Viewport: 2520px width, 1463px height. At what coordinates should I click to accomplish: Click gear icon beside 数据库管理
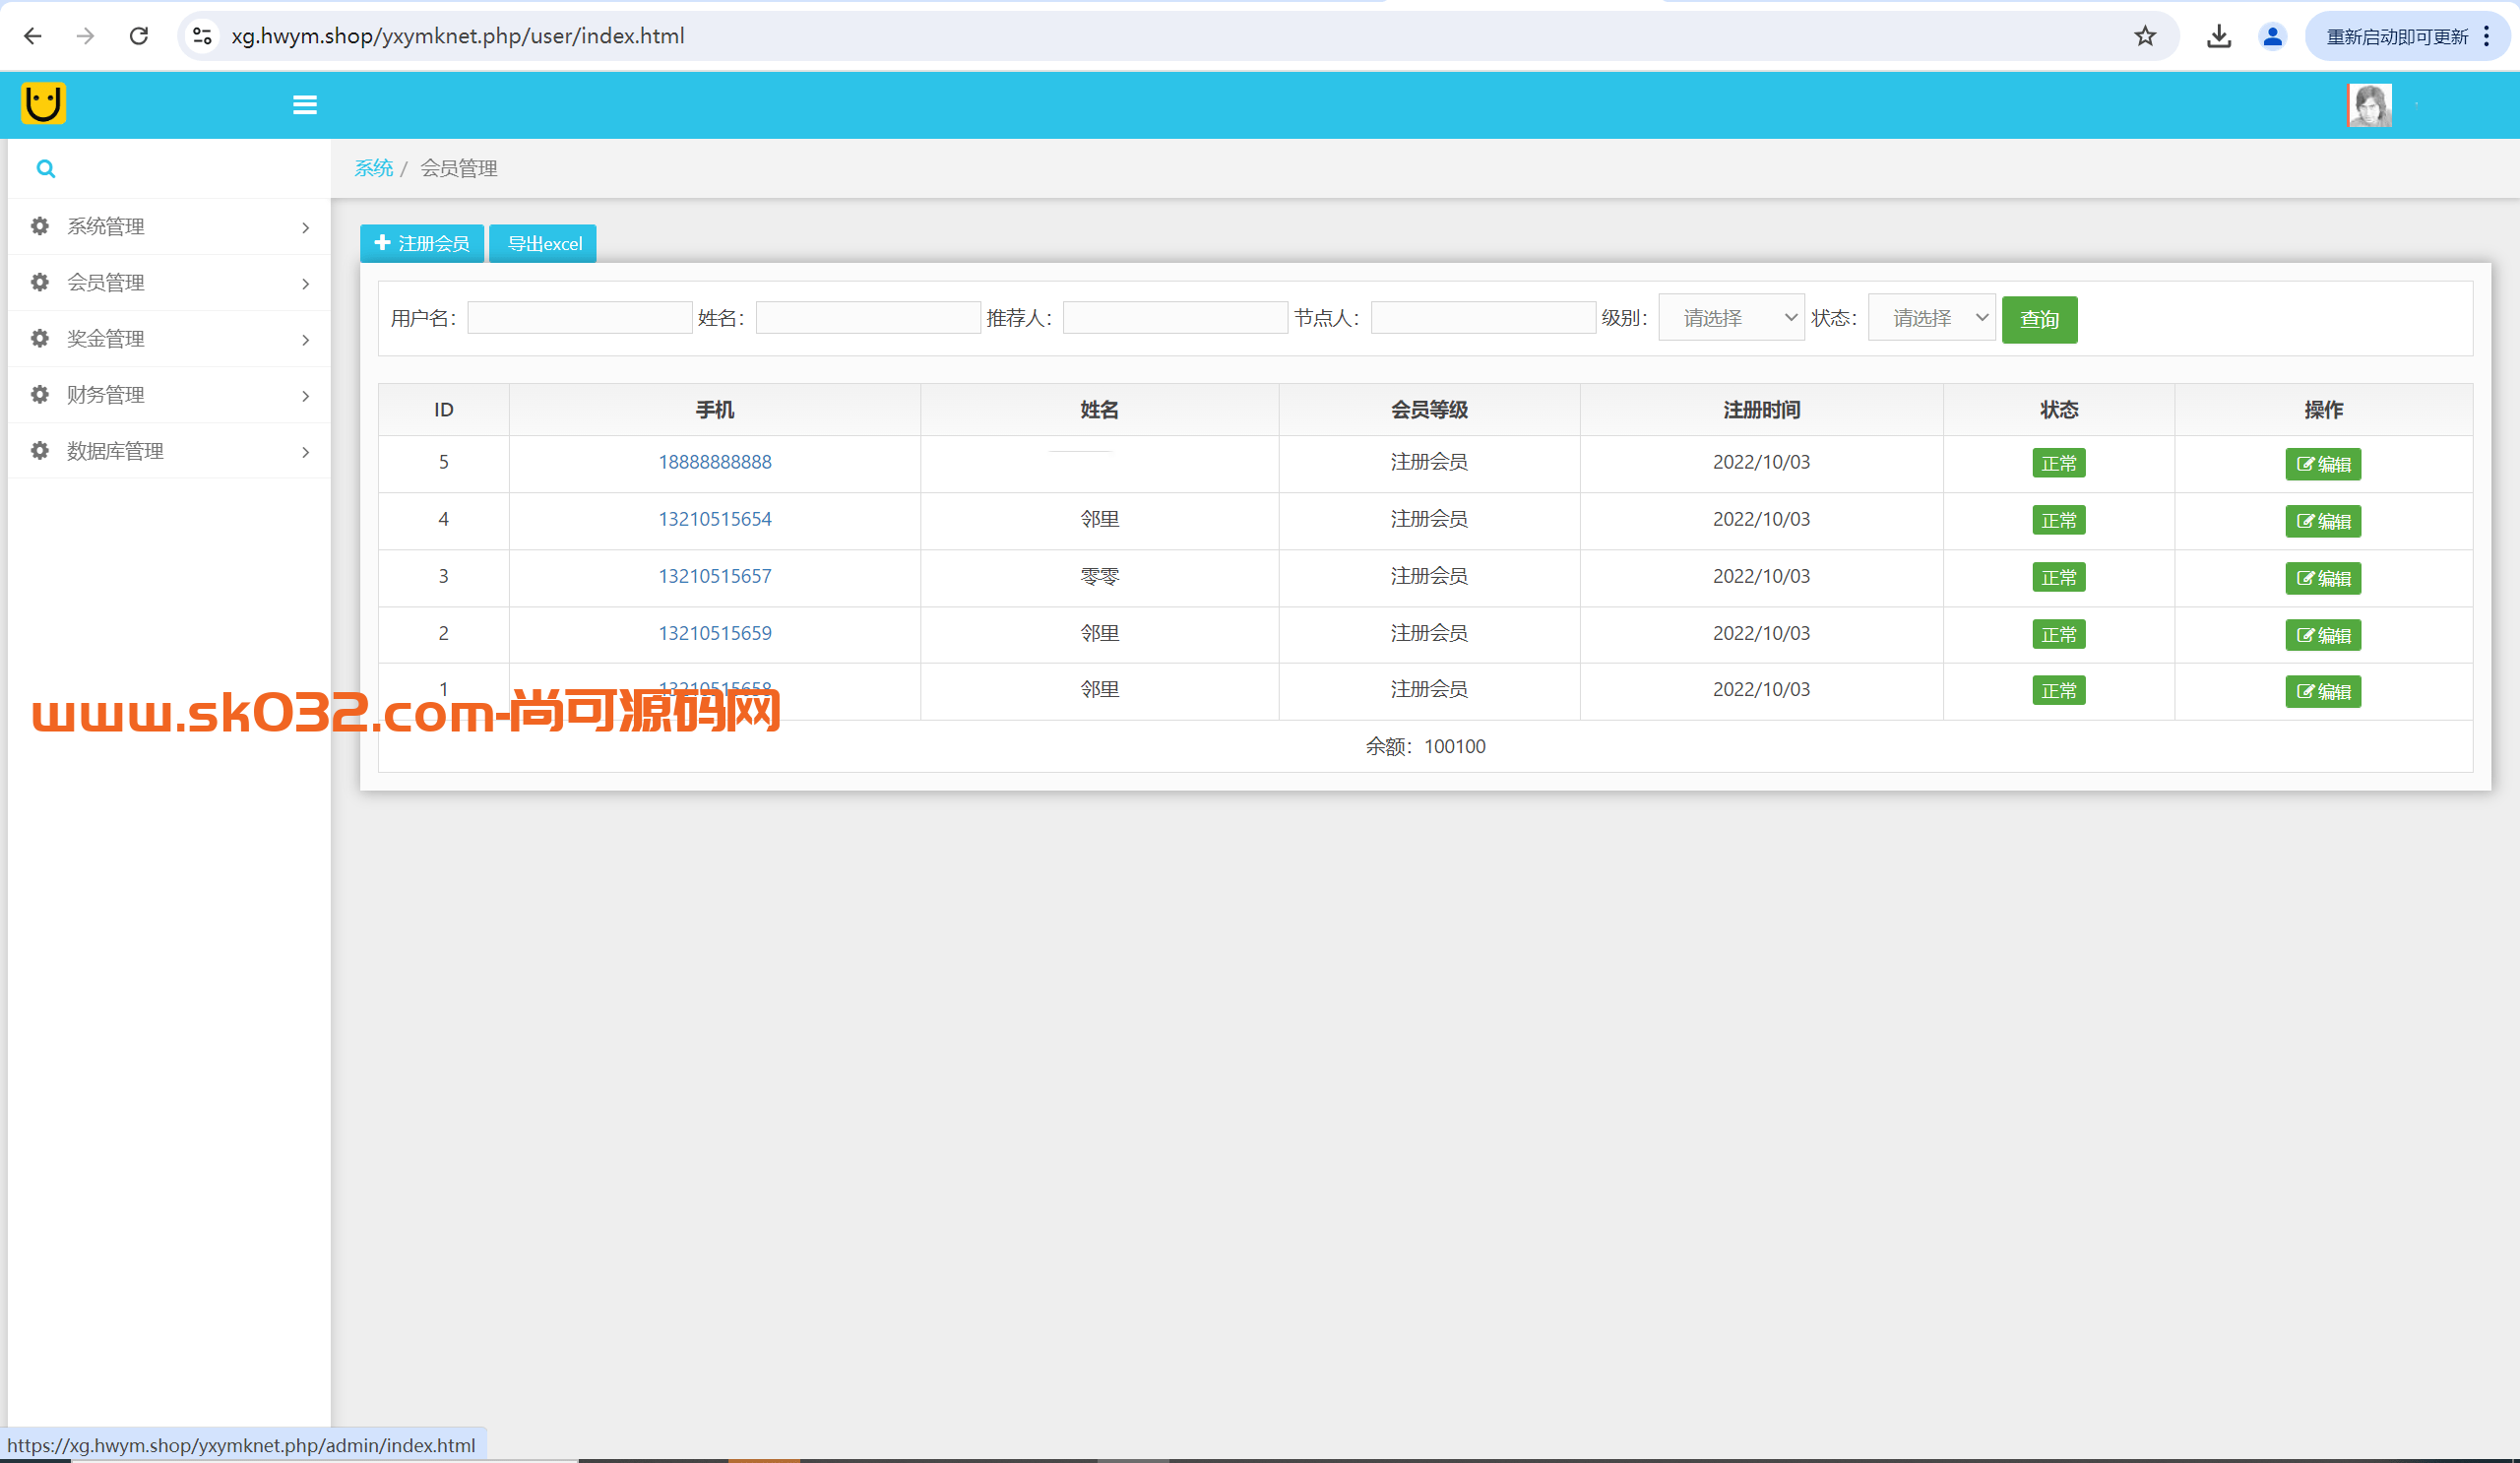point(40,450)
